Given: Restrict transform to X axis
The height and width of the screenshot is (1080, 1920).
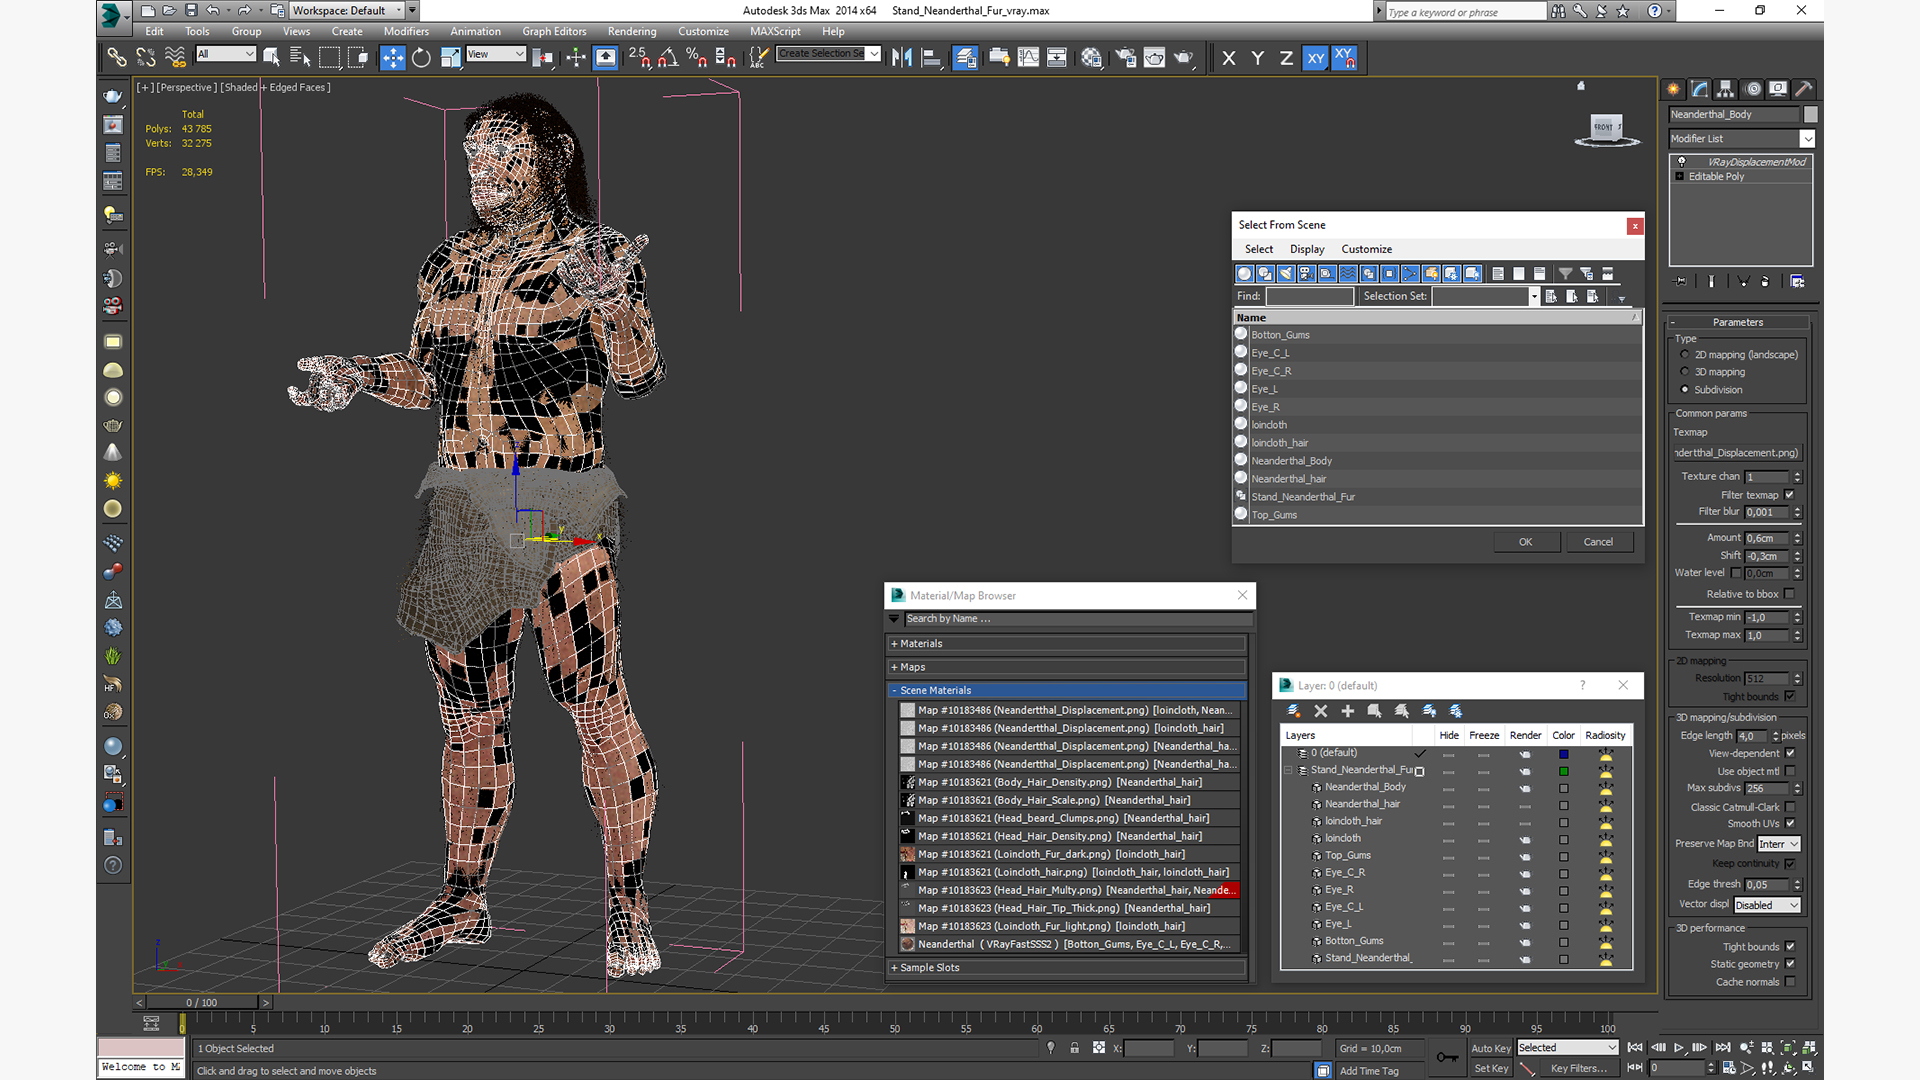Looking at the screenshot, I should [1229, 58].
